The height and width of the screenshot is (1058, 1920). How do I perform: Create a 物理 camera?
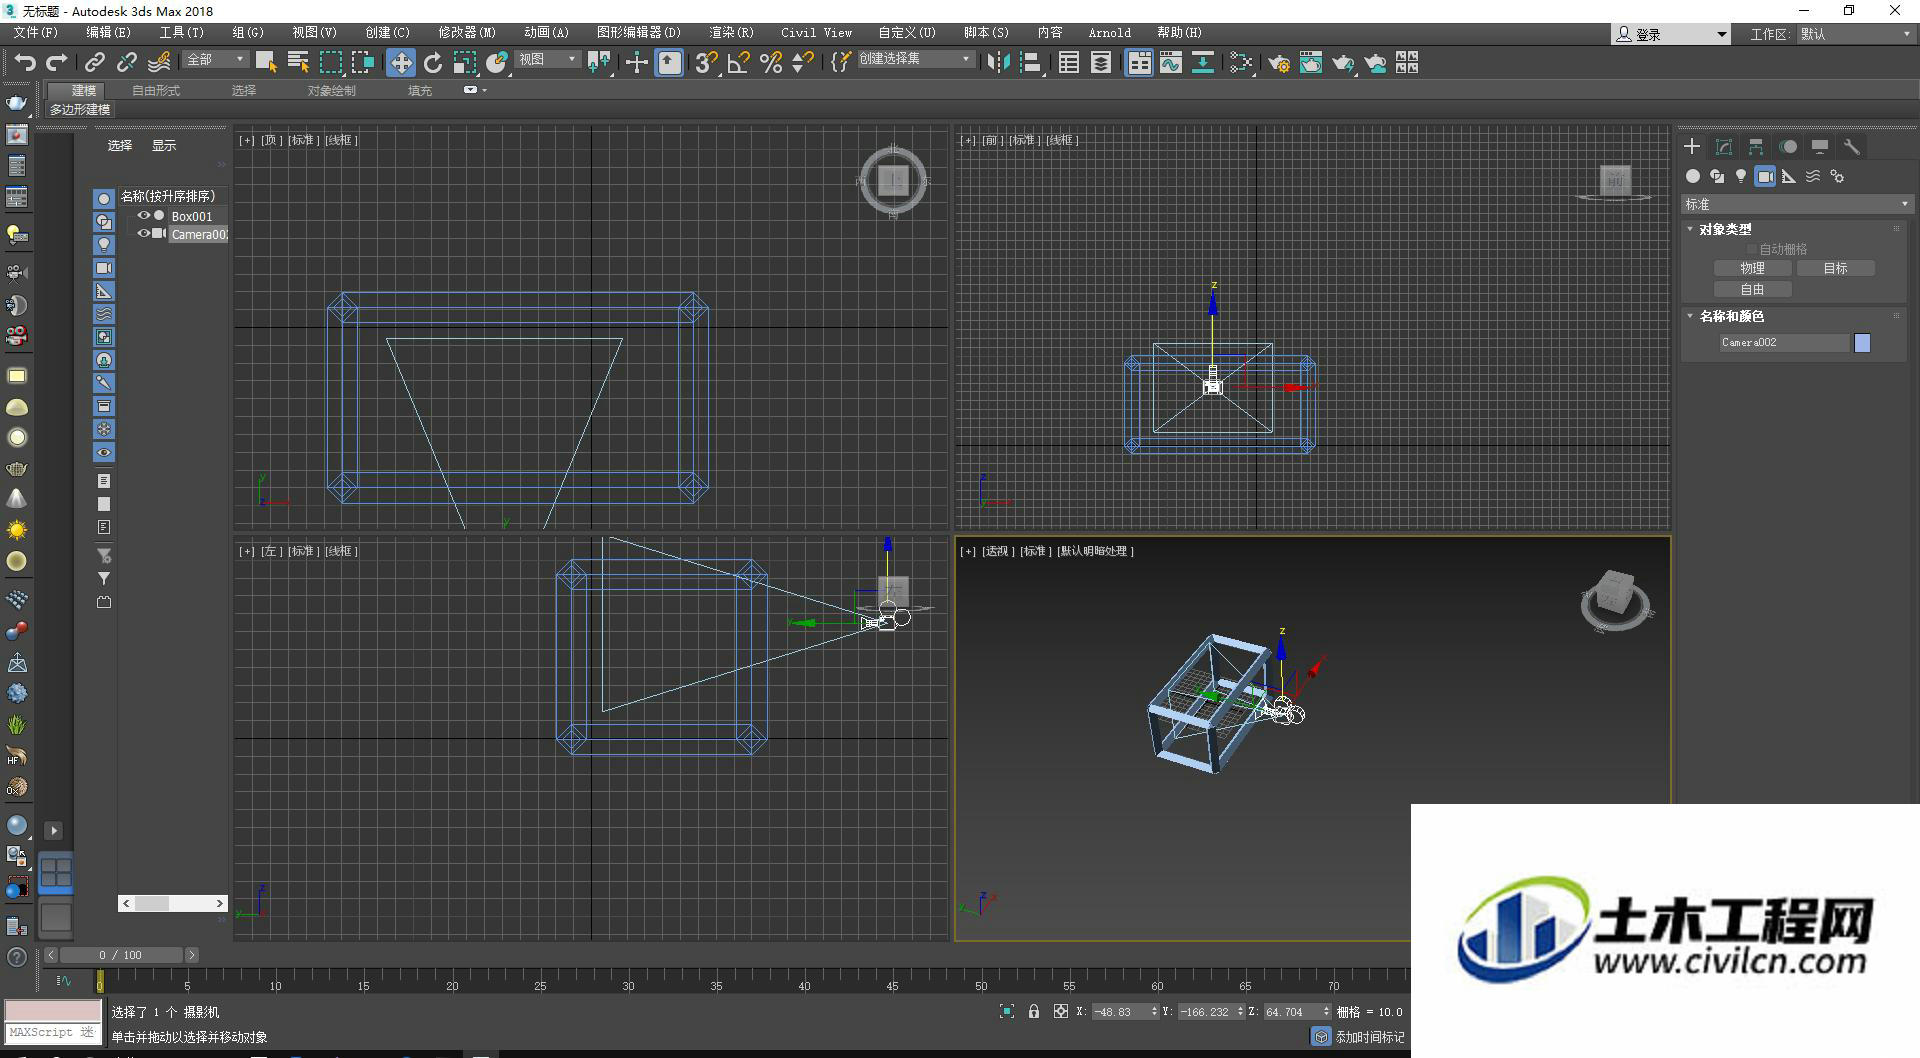pyautogui.click(x=1752, y=268)
